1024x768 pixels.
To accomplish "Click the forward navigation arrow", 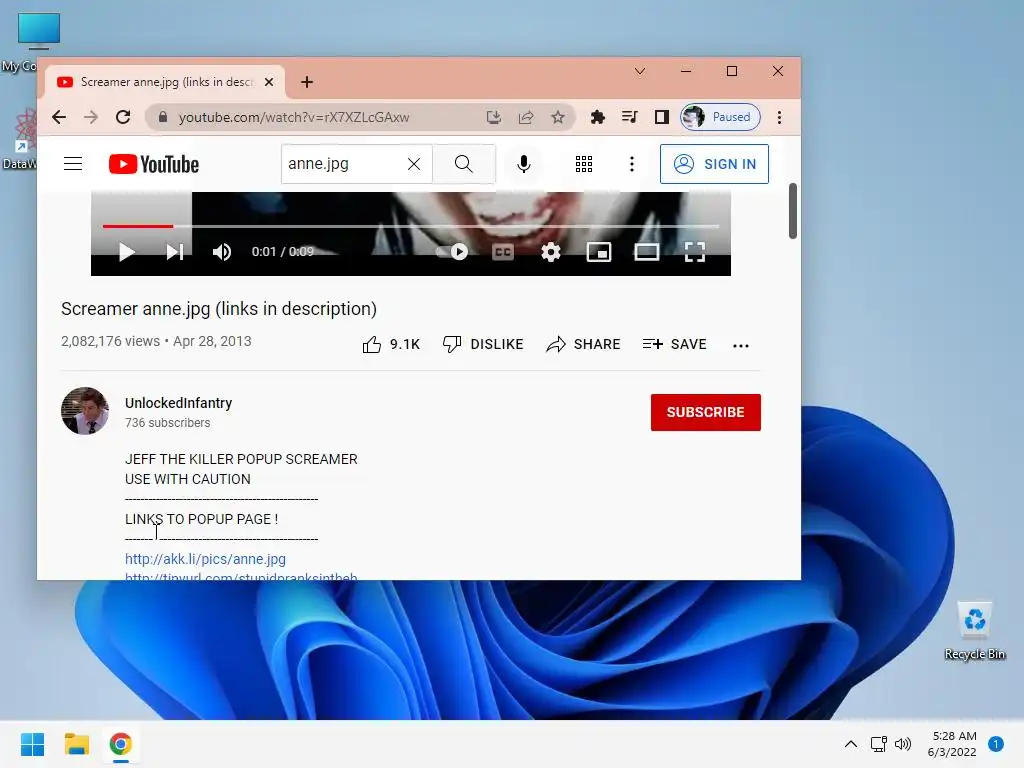I will [x=91, y=117].
